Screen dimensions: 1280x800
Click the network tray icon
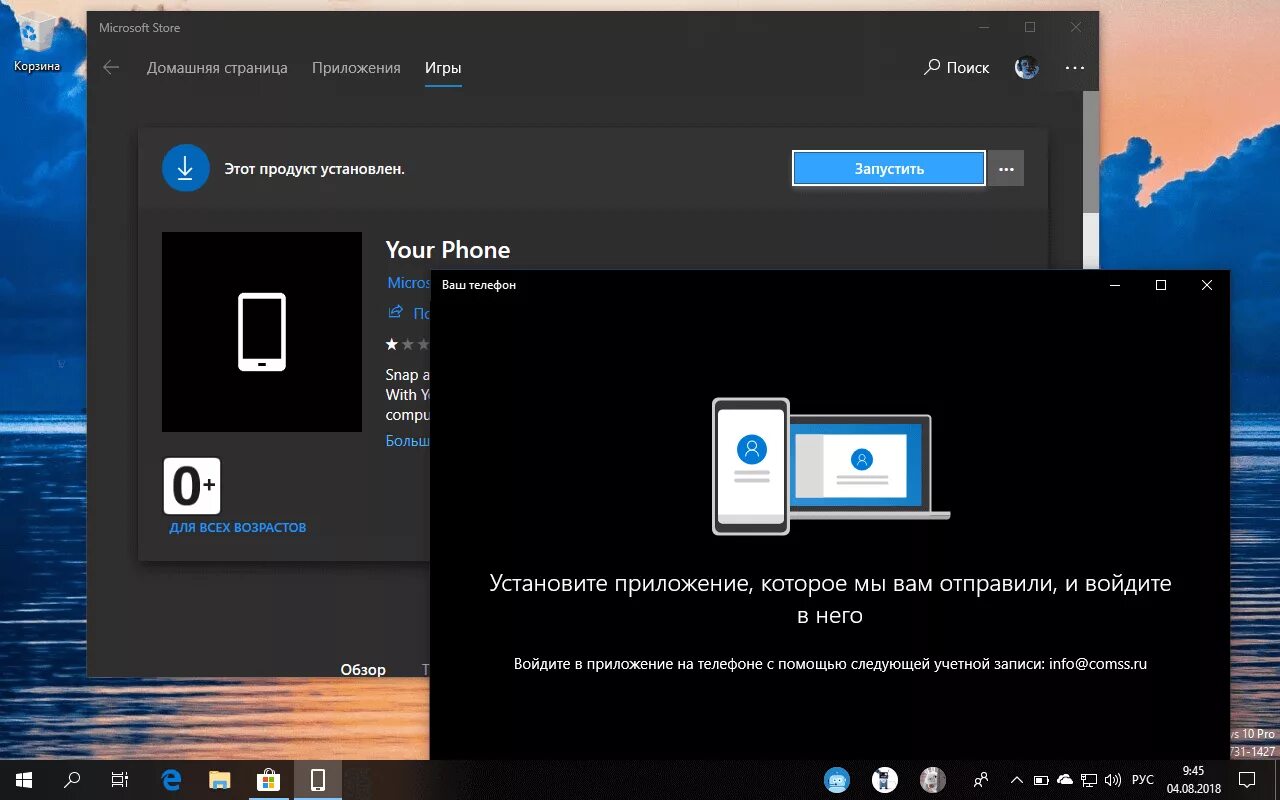click(1089, 780)
